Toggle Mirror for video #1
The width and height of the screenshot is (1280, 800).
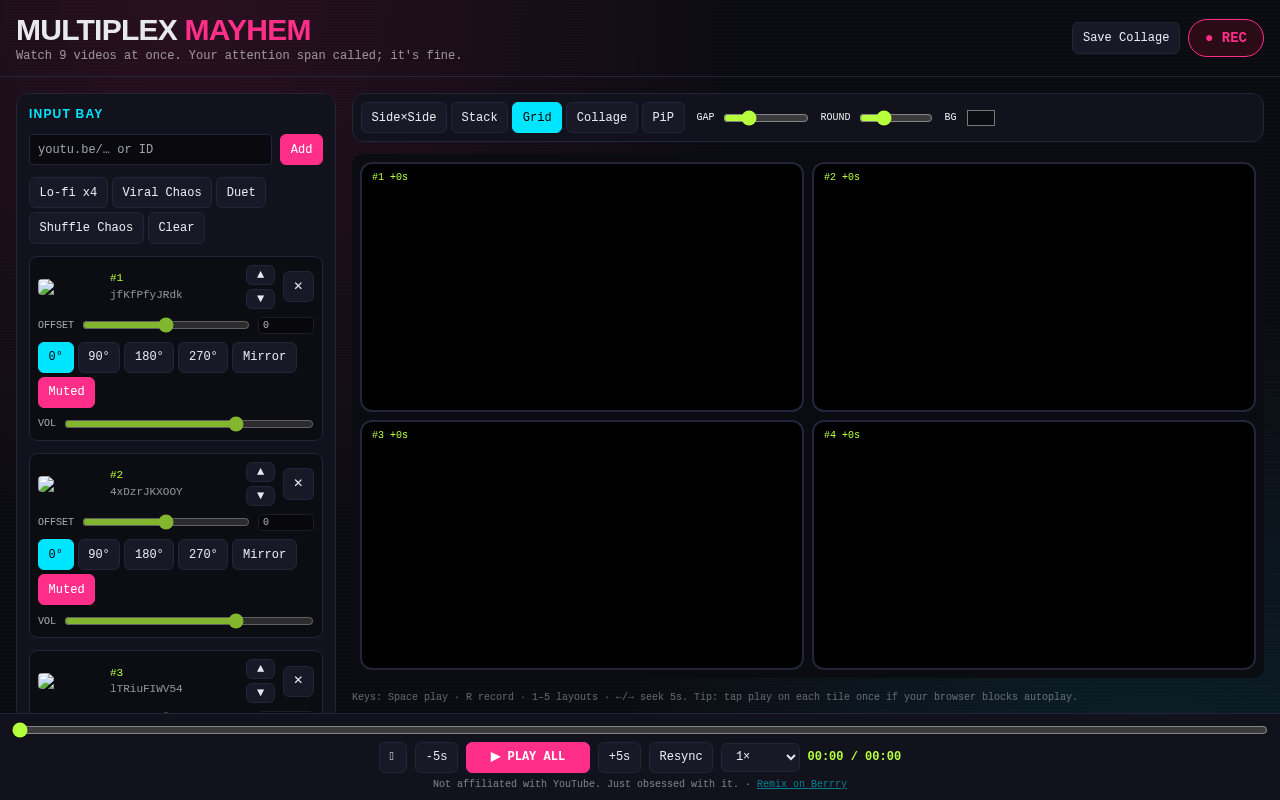264,357
